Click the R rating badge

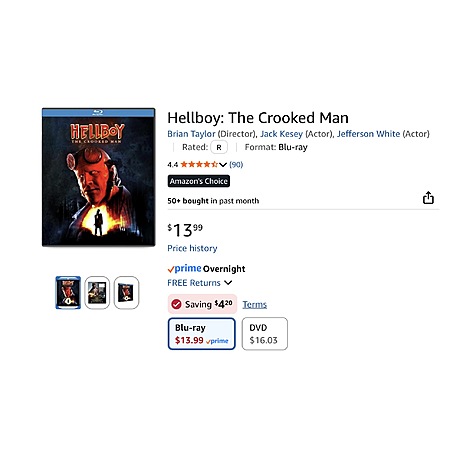click(219, 147)
